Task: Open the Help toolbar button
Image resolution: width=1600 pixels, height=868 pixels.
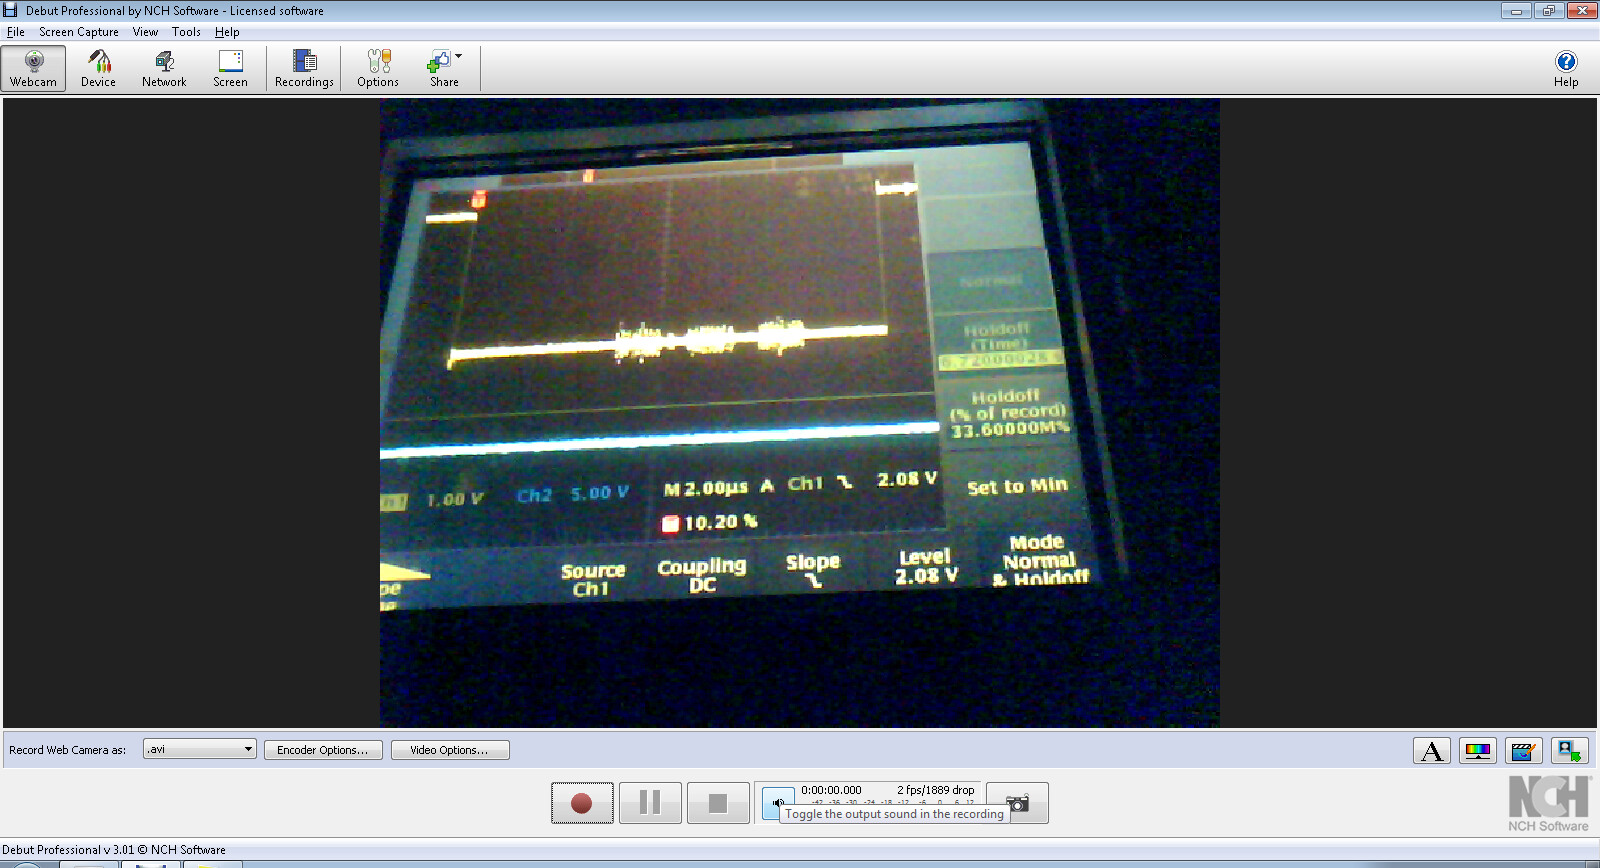Action: click(x=1566, y=69)
